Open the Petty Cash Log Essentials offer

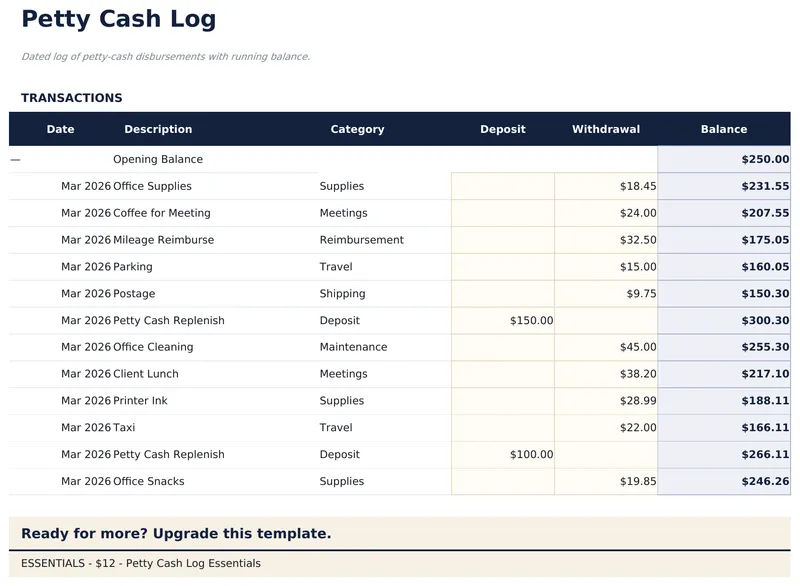coord(141,564)
